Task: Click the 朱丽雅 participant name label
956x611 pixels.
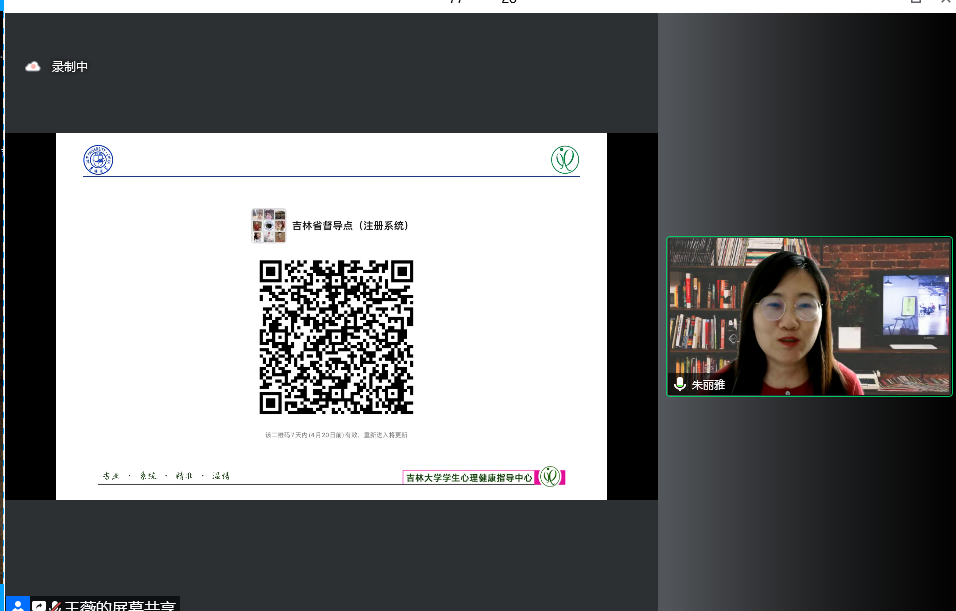Action: 708,384
